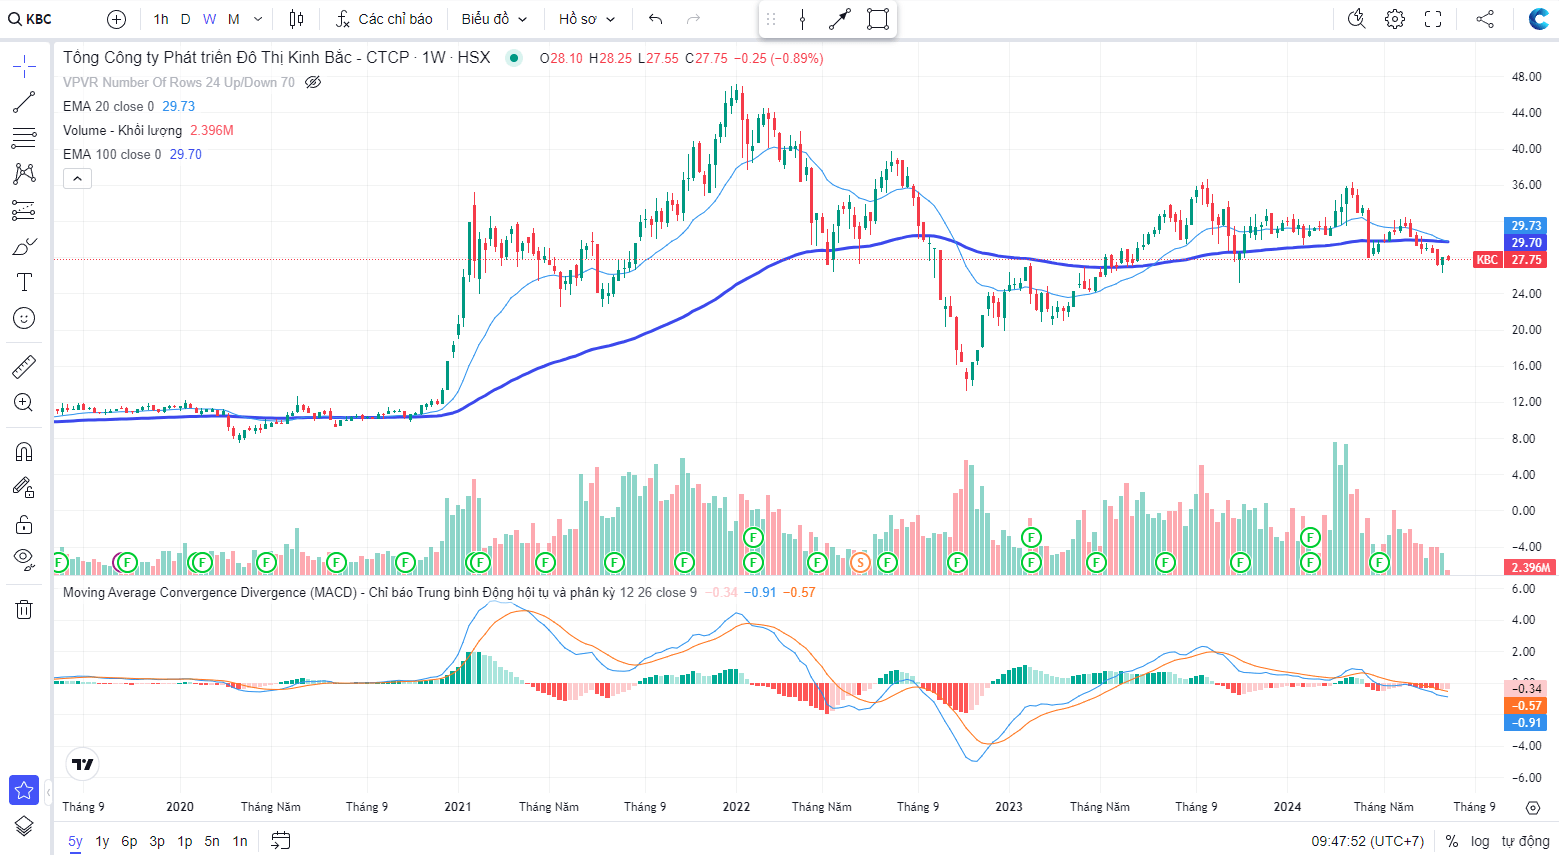Viewport: 1559px width, 855px height.
Task: Select the zoom in tool
Action: (x=24, y=403)
